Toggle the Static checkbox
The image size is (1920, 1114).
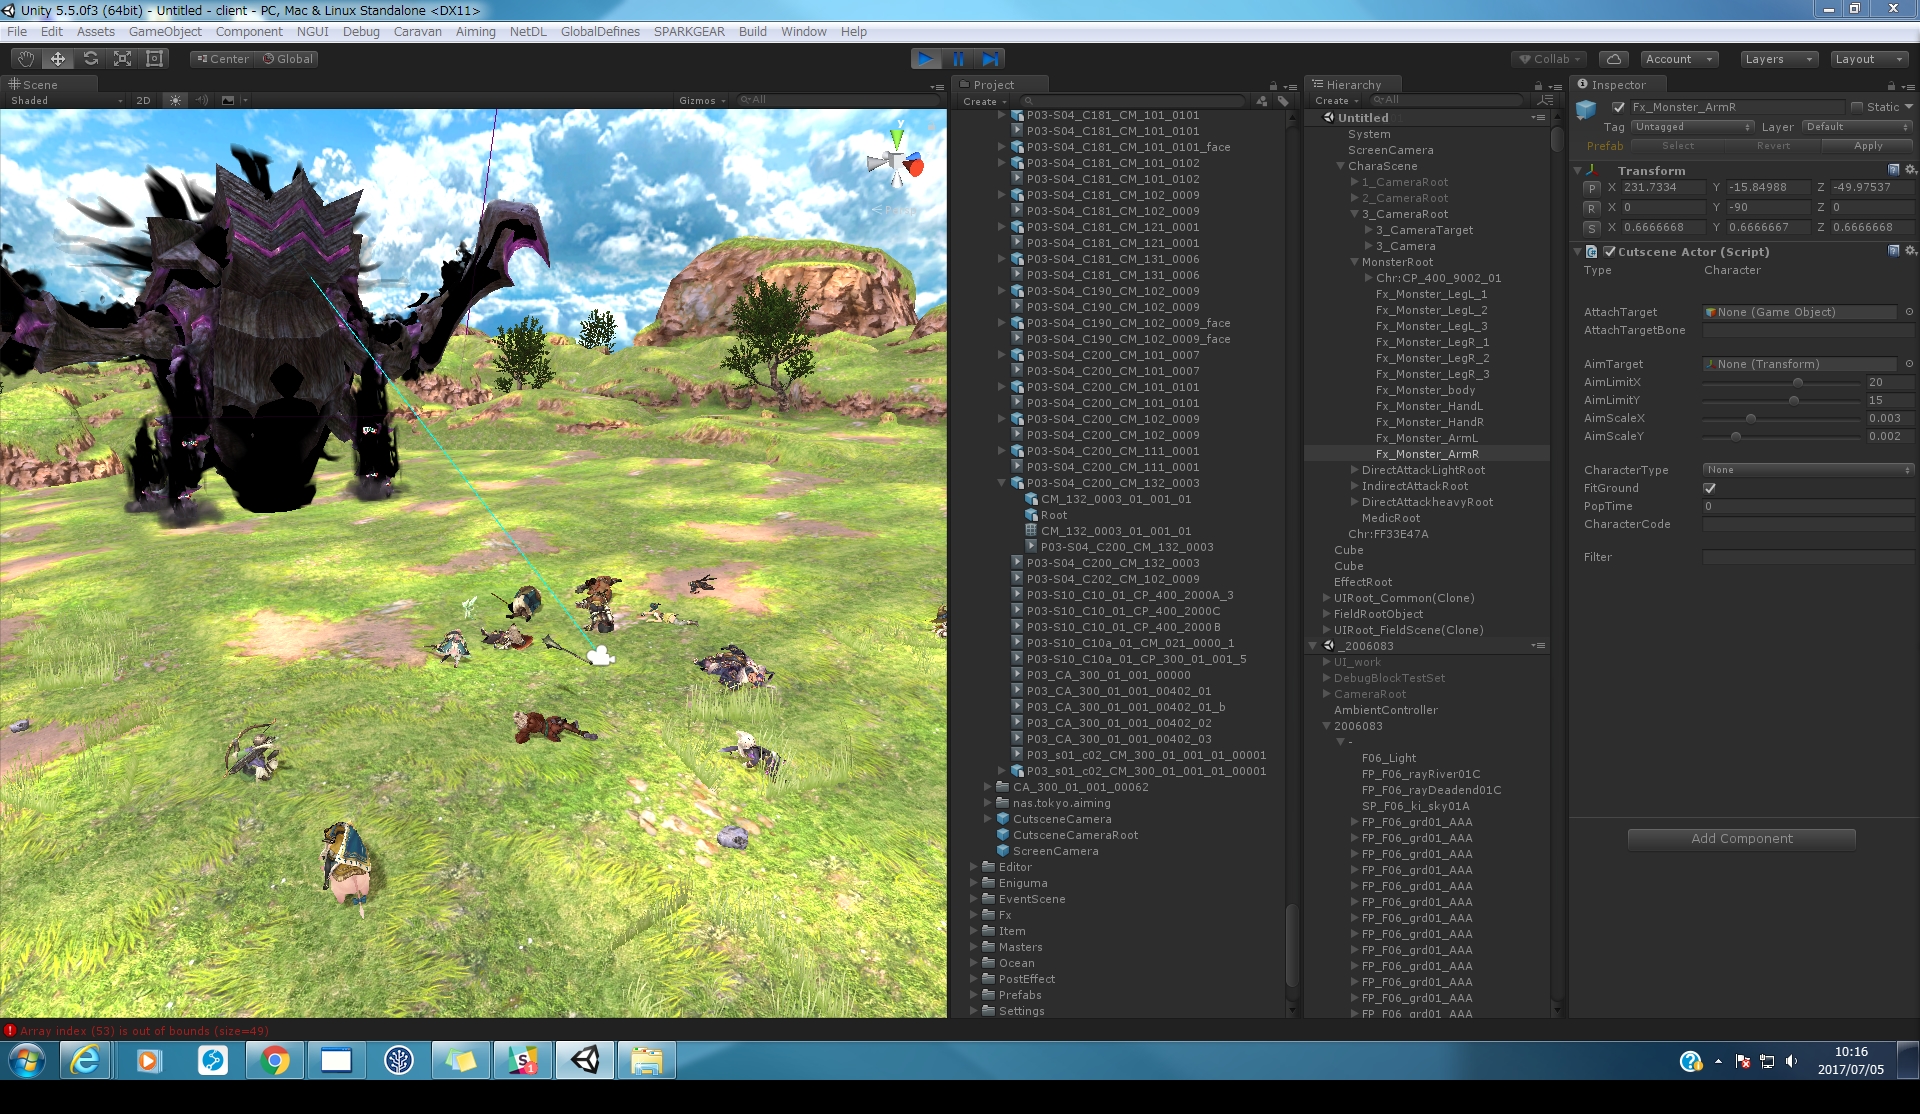1857,107
